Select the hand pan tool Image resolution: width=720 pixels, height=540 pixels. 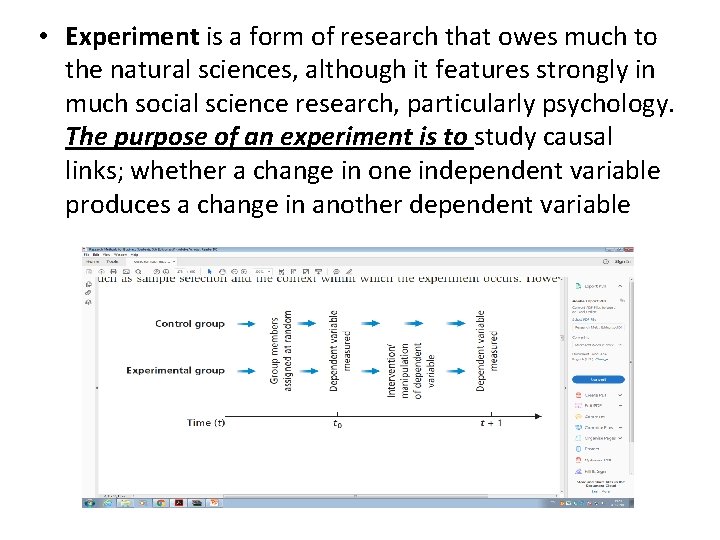(x=222, y=272)
